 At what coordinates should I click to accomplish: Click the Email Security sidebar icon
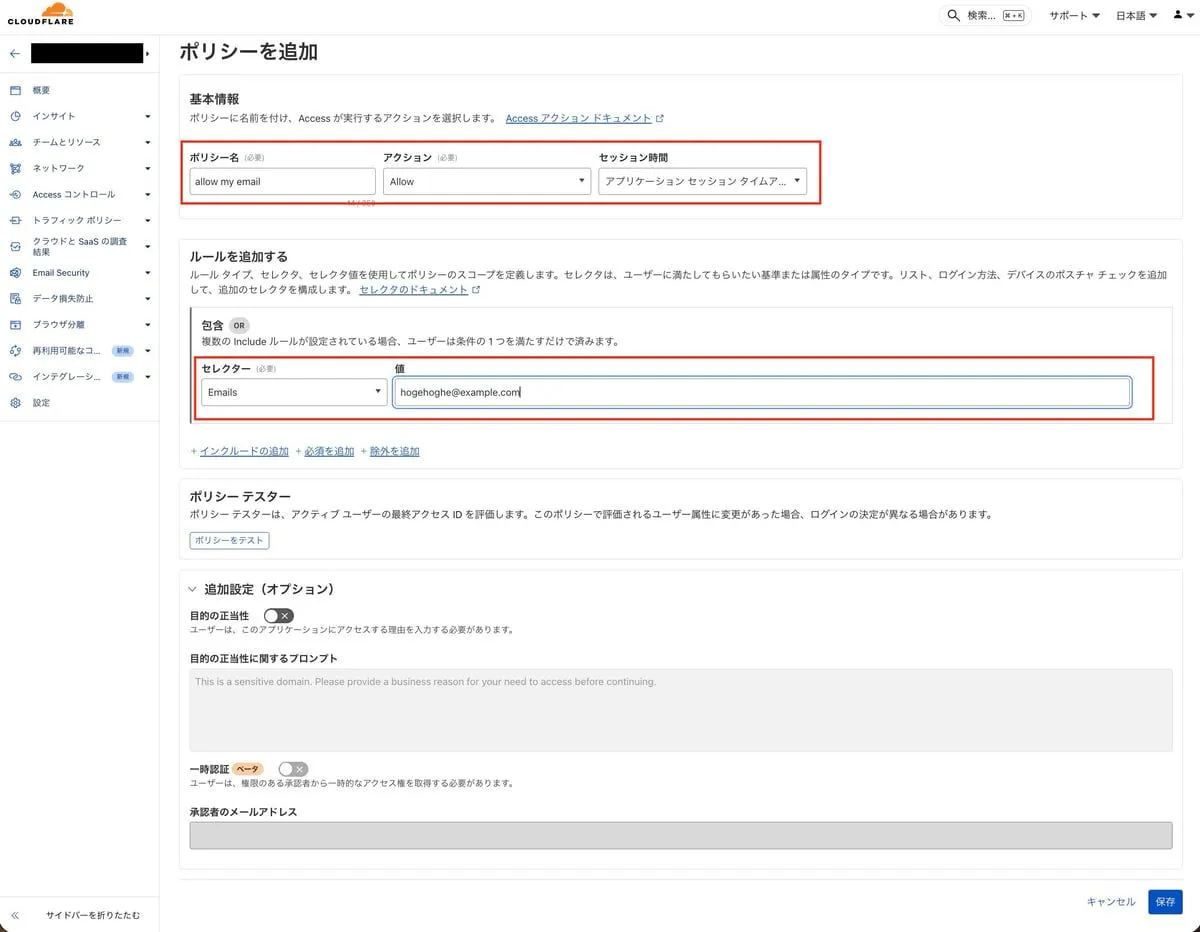tap(15, 273)
